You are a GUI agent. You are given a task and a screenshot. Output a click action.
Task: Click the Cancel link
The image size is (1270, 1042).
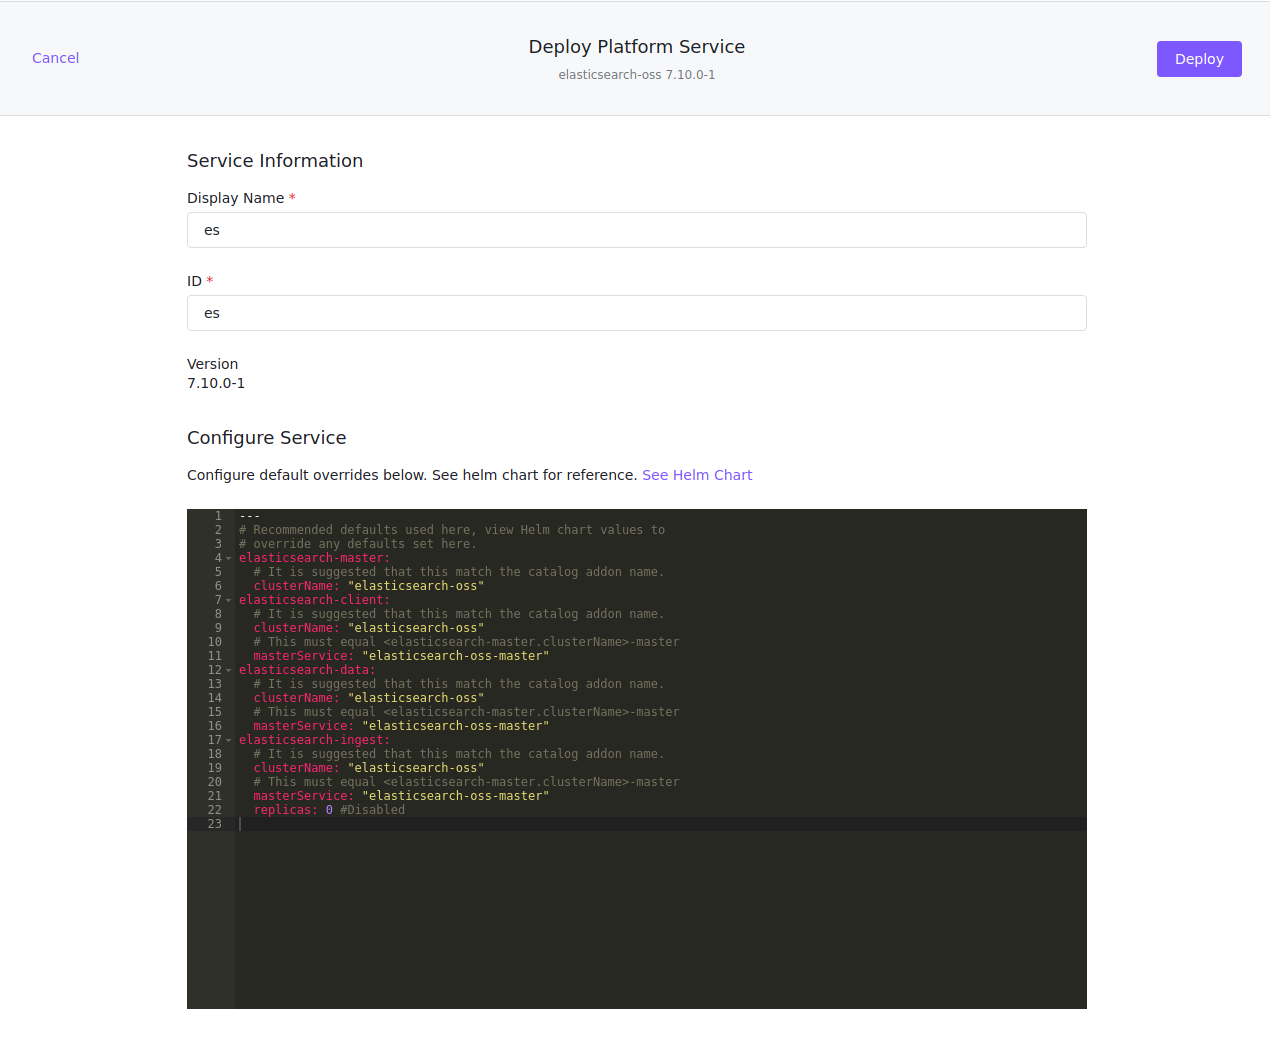pyautogui.click(x=55, y=58)
